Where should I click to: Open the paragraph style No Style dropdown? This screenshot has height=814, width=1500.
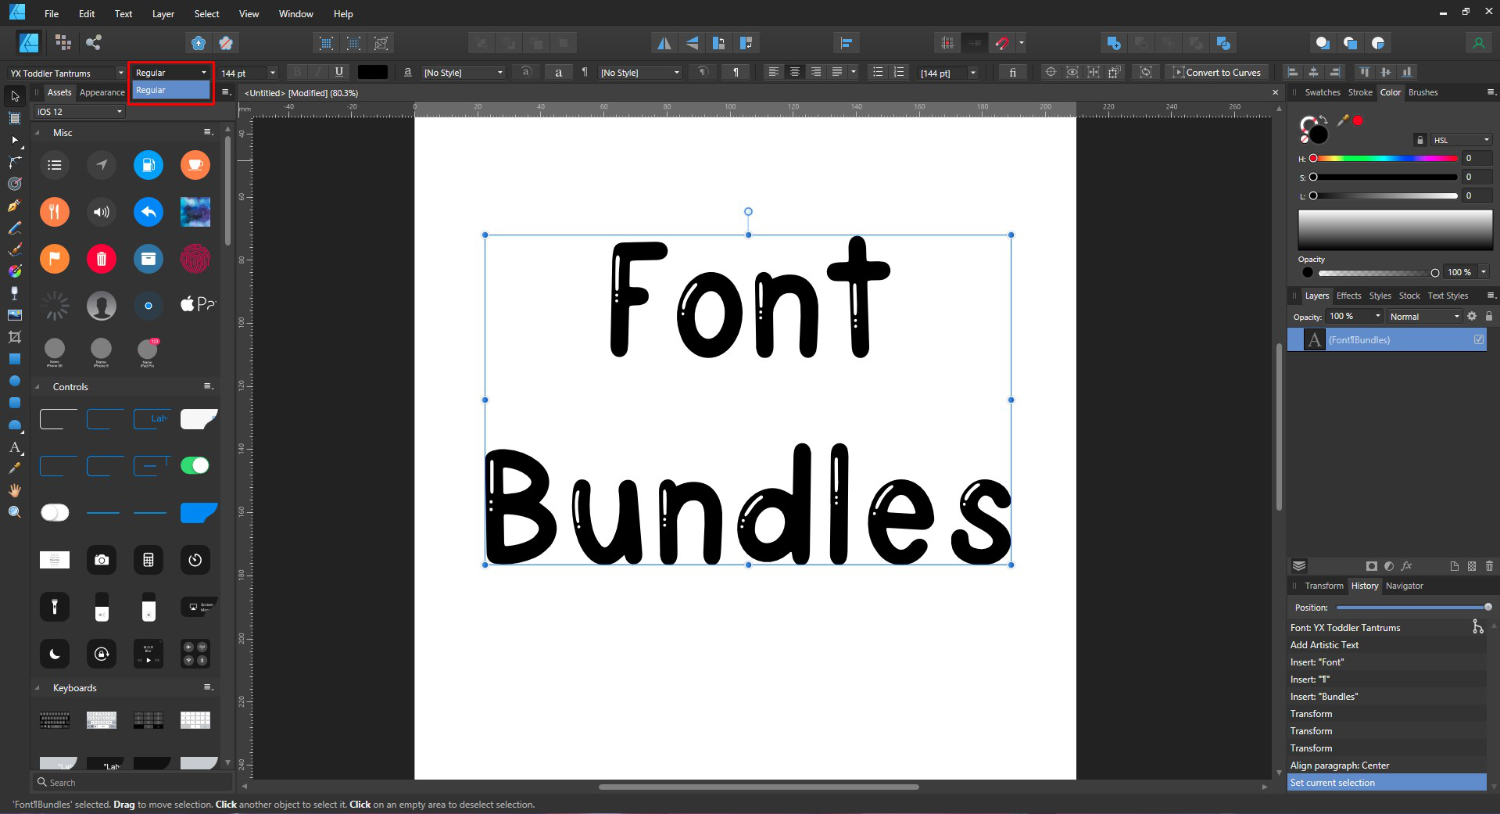(640, 73)
